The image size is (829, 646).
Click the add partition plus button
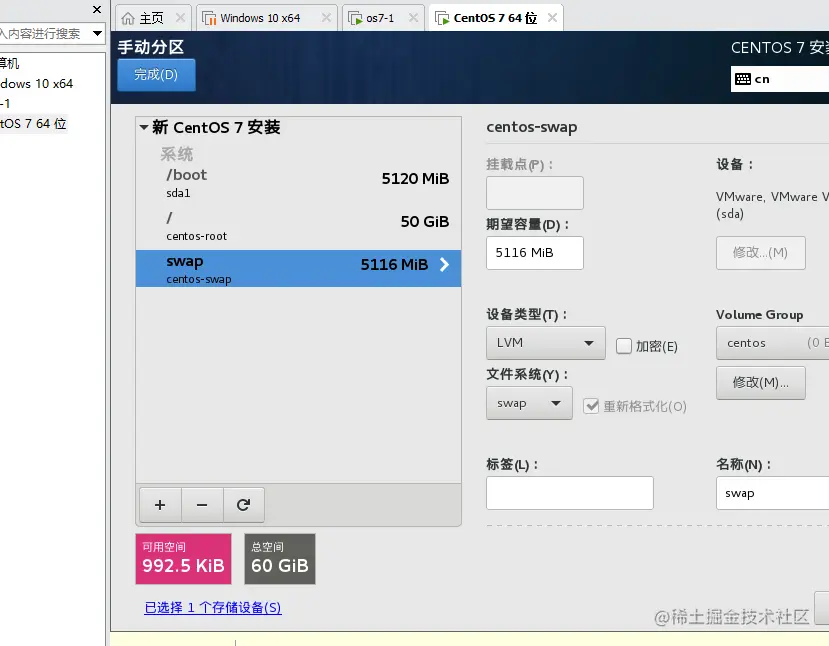160,505
